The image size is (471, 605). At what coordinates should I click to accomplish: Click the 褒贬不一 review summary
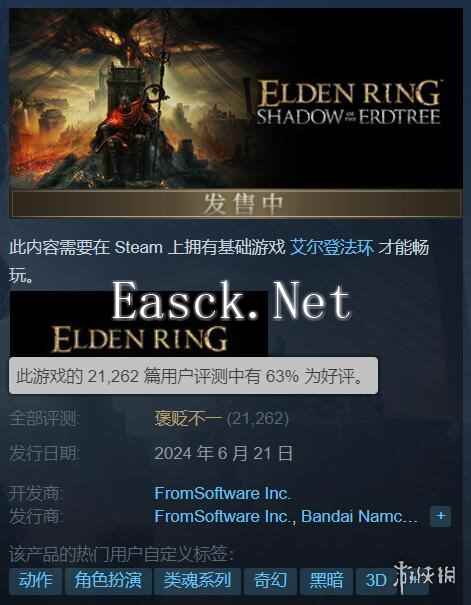189,419
